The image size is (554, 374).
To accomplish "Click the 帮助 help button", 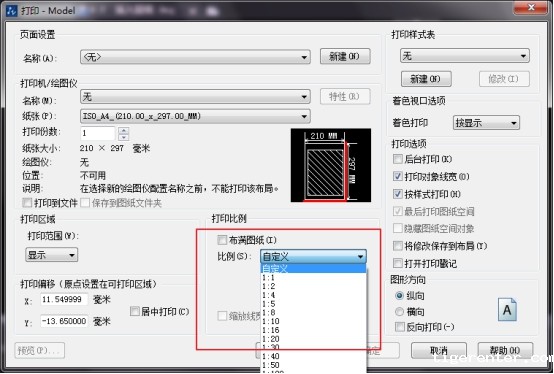I will point(505,350).
